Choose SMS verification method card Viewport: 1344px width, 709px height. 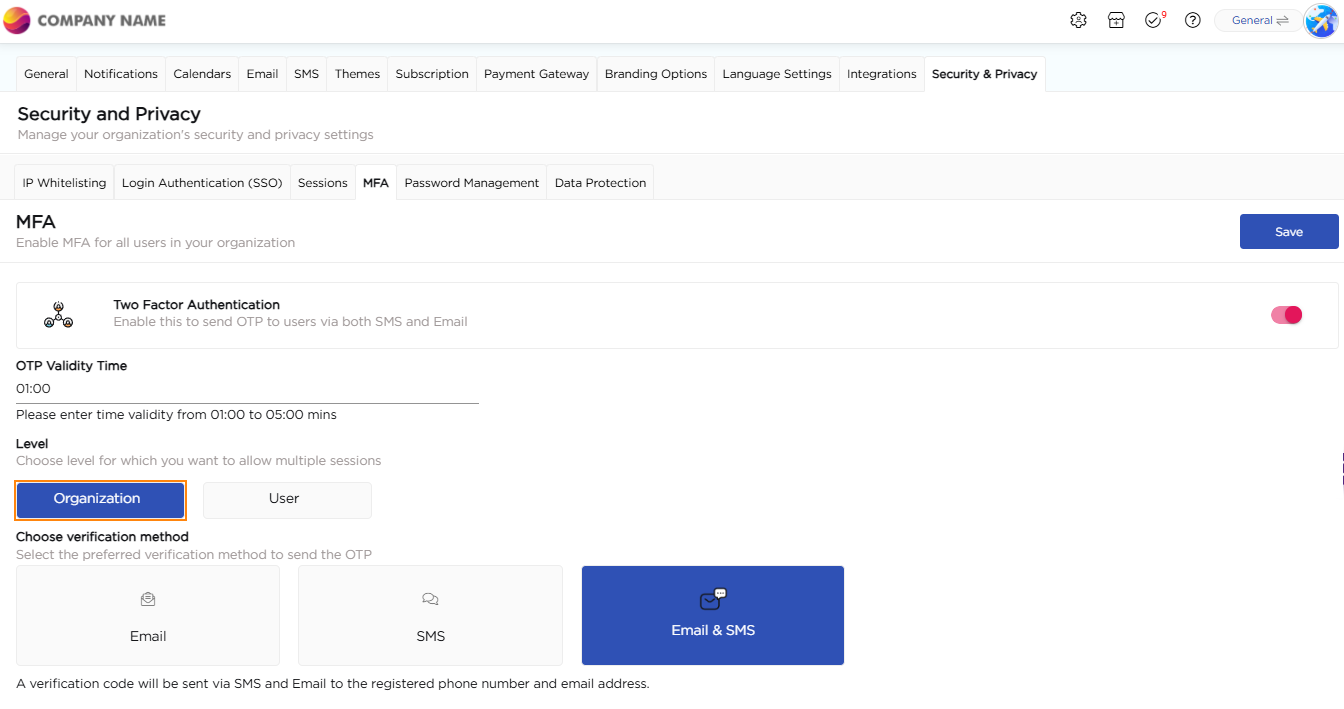point(430,615)
